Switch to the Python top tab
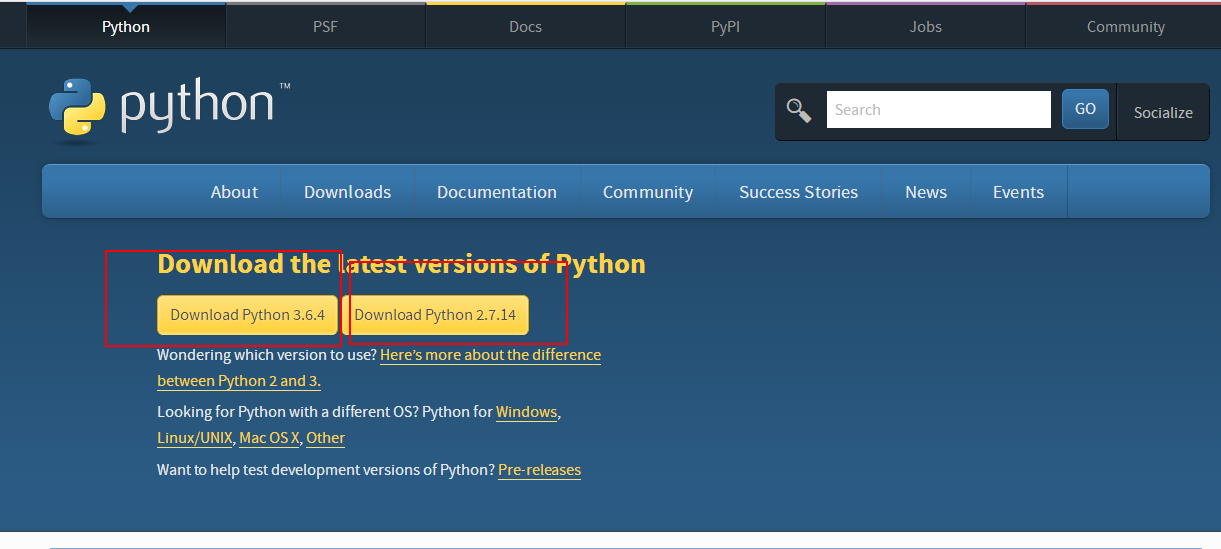 126,27
